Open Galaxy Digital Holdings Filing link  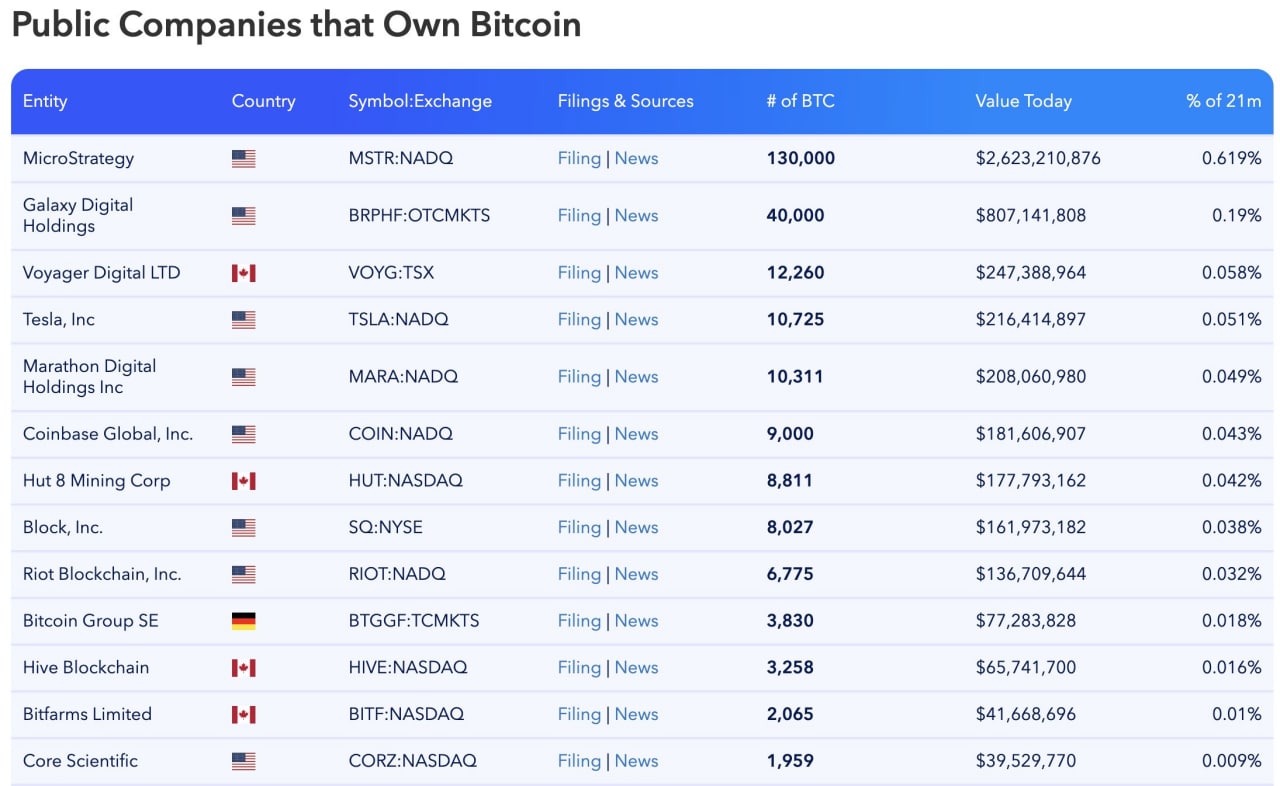click(x=579, y=215)
